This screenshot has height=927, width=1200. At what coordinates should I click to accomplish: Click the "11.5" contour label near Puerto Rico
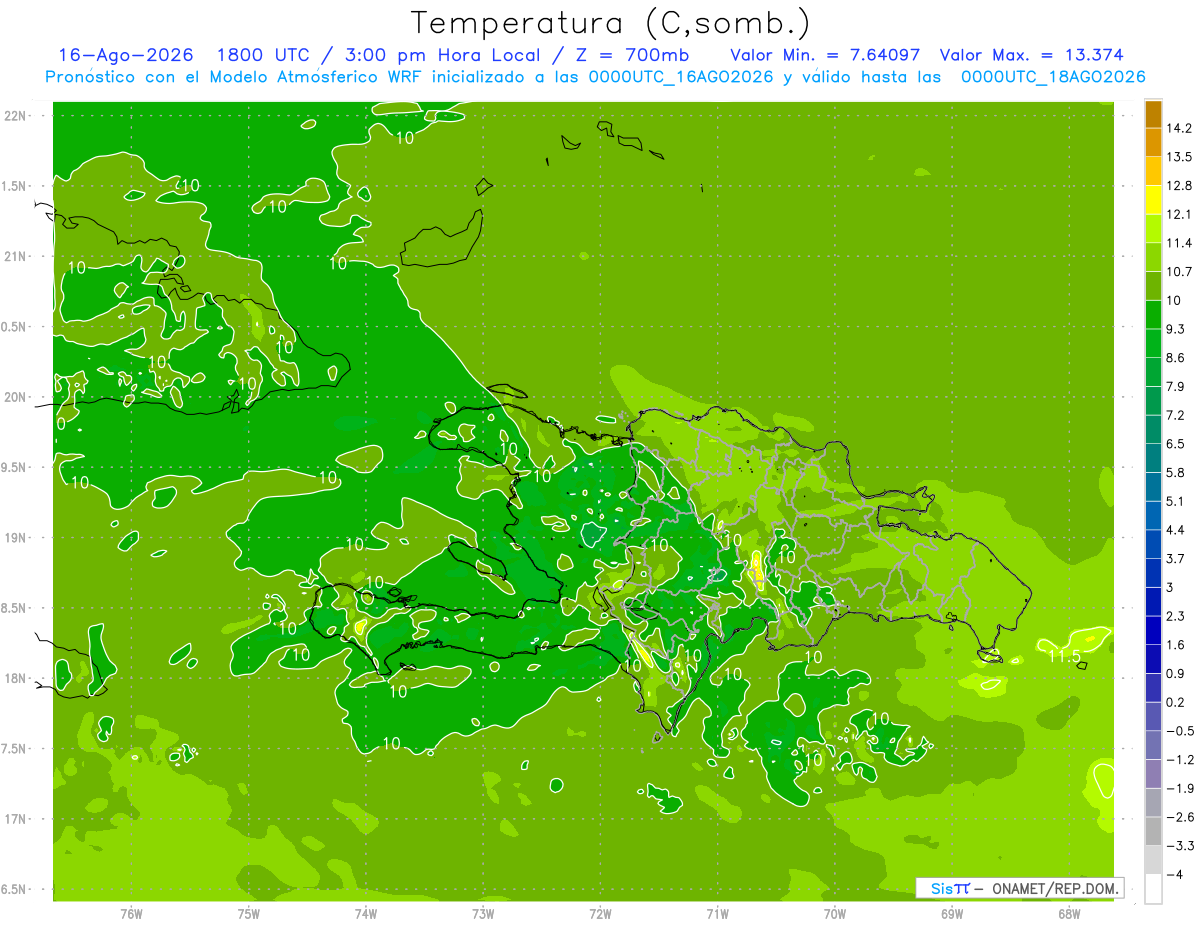1064,657
